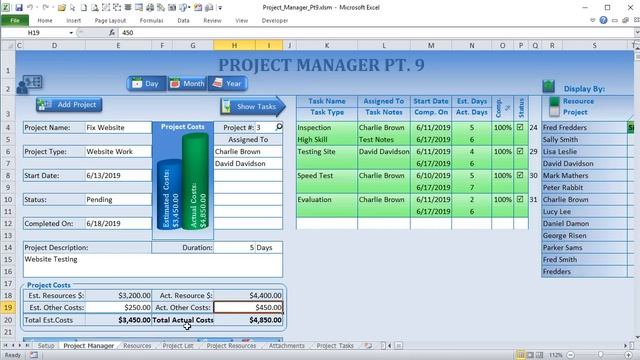This screenshot has height=360, width=640.
Task: Switch to the Project Tasks sheet tab
Action: [335, 346]
